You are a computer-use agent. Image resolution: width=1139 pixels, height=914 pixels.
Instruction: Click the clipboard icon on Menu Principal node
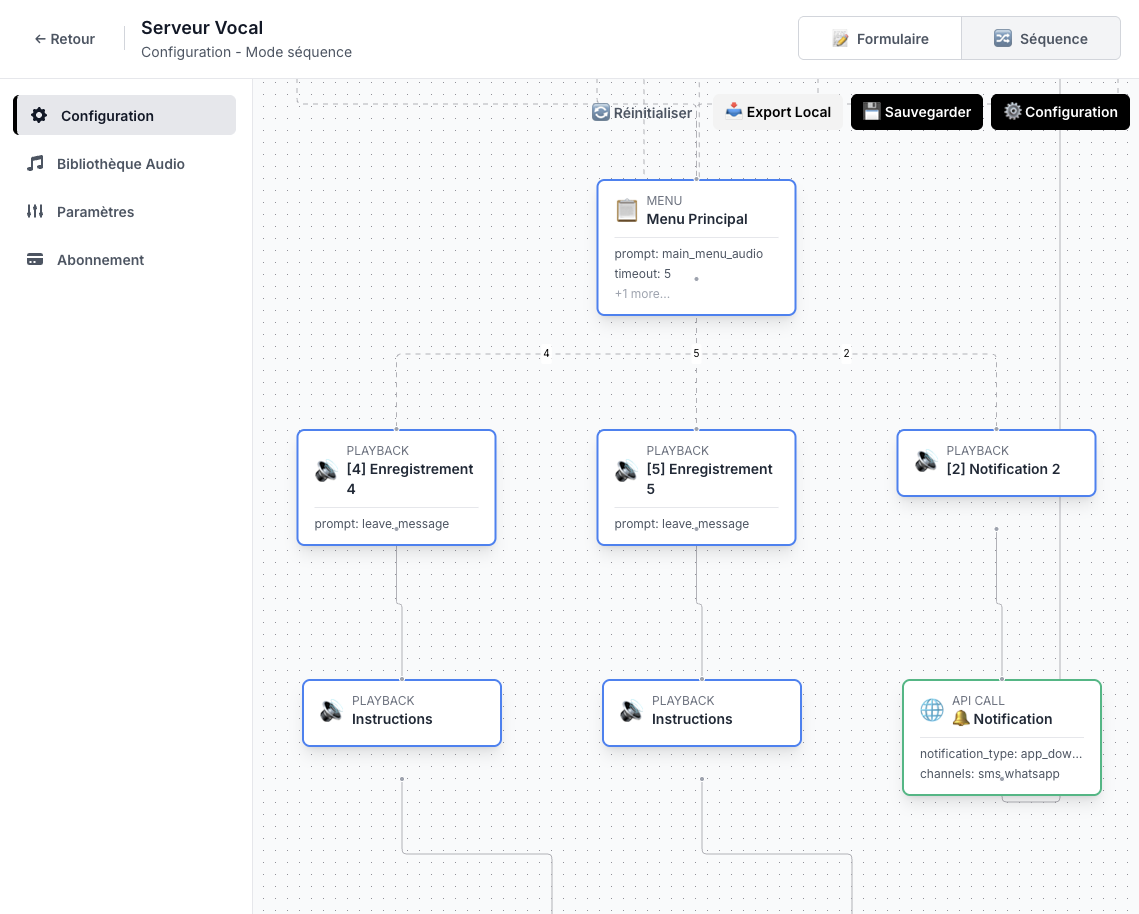627,211
